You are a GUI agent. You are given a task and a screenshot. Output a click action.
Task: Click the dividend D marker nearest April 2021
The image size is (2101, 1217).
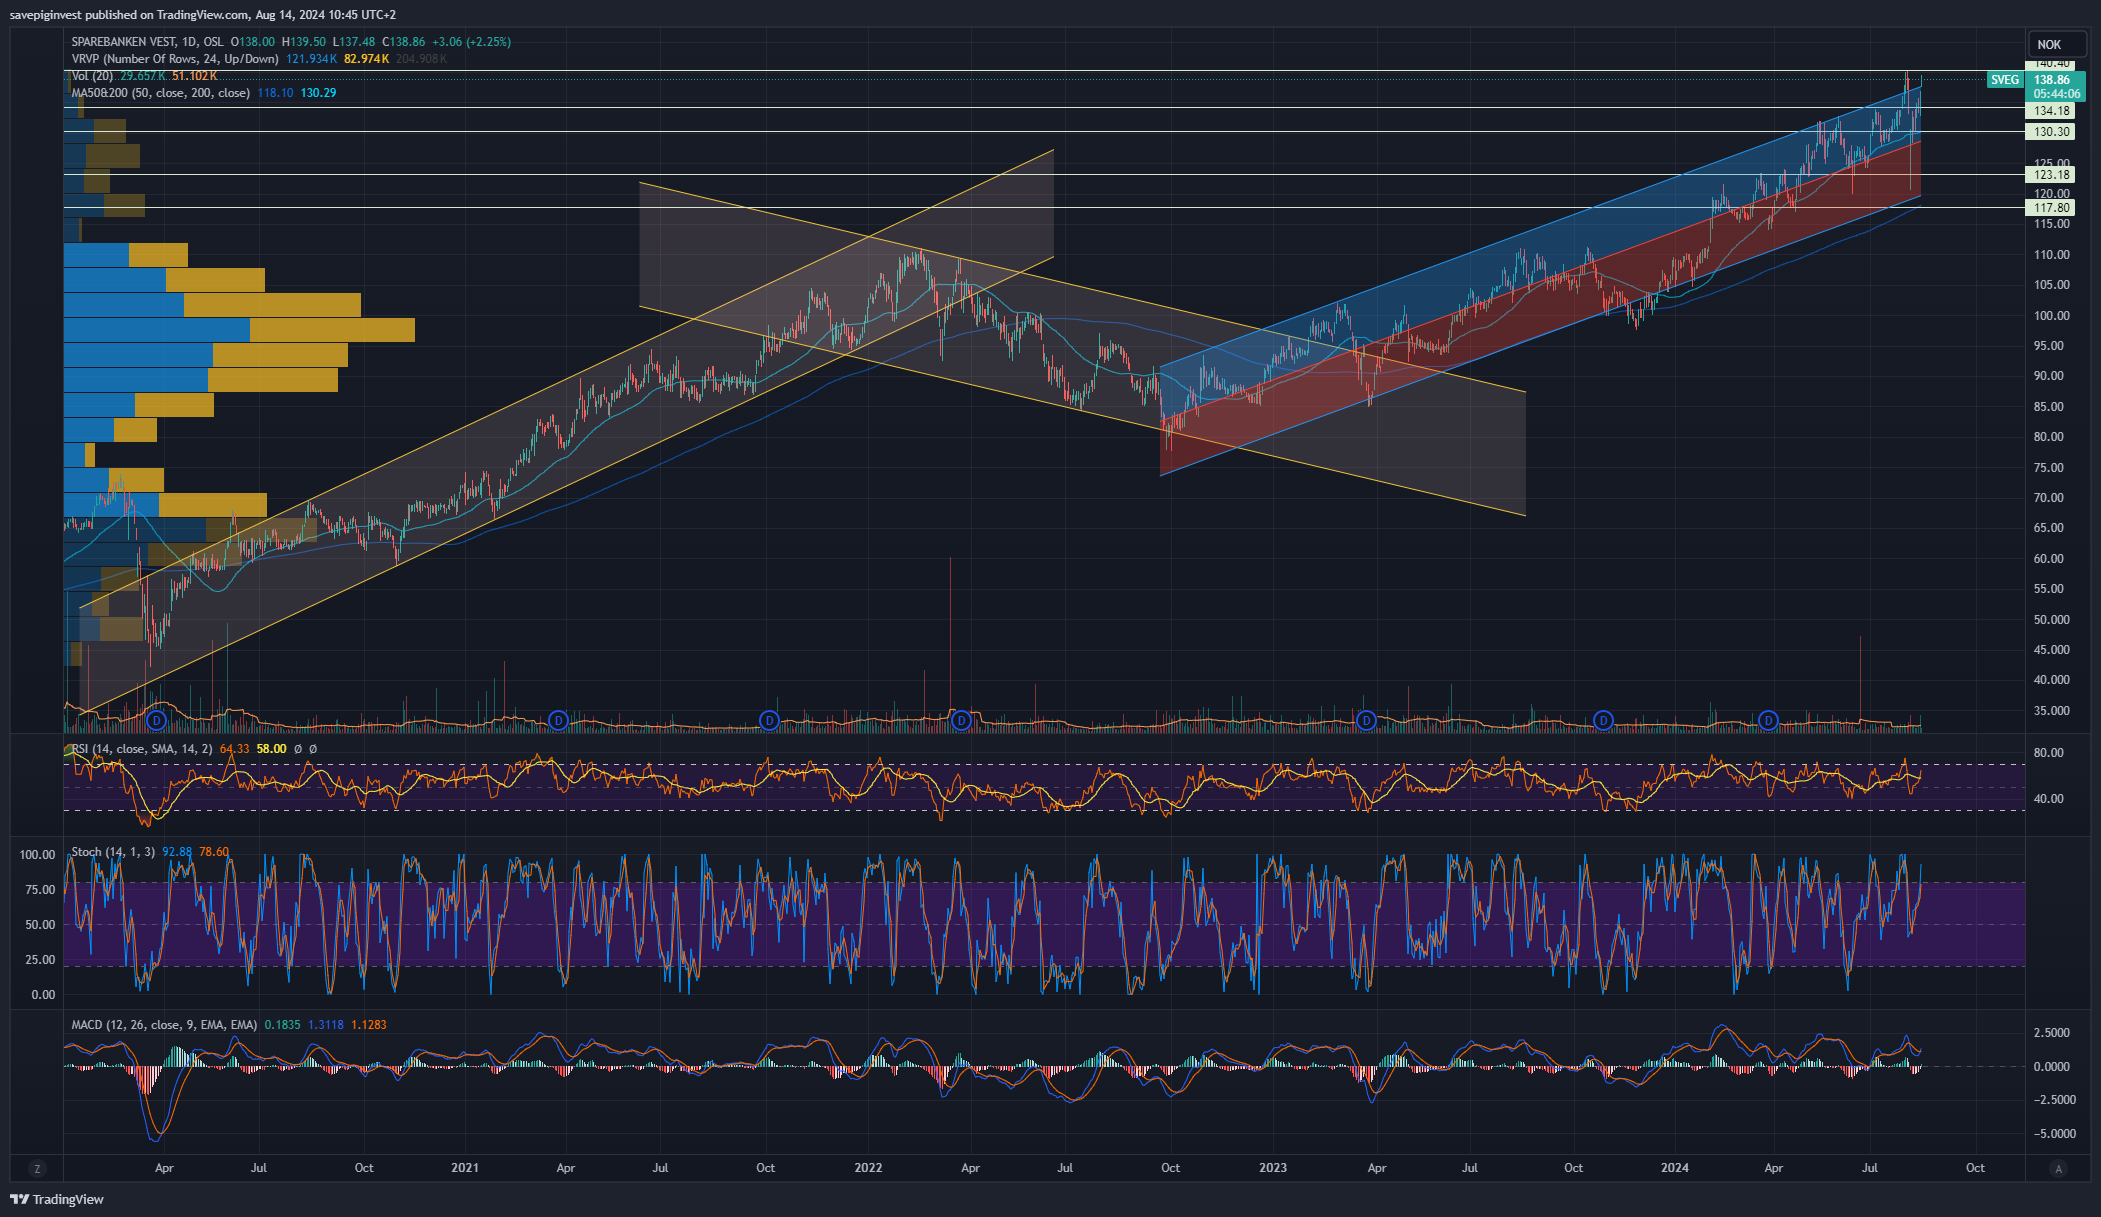(x=559, y=720)
